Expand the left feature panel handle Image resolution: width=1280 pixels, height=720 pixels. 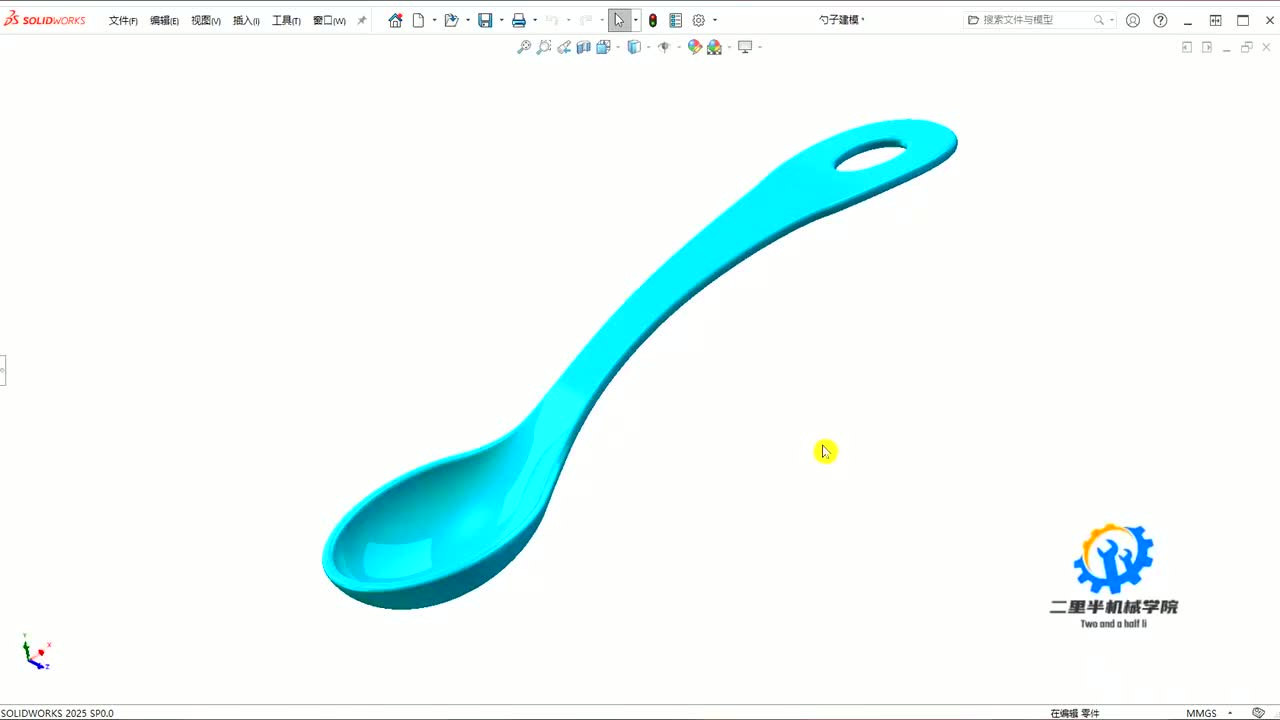coord(3,370)
